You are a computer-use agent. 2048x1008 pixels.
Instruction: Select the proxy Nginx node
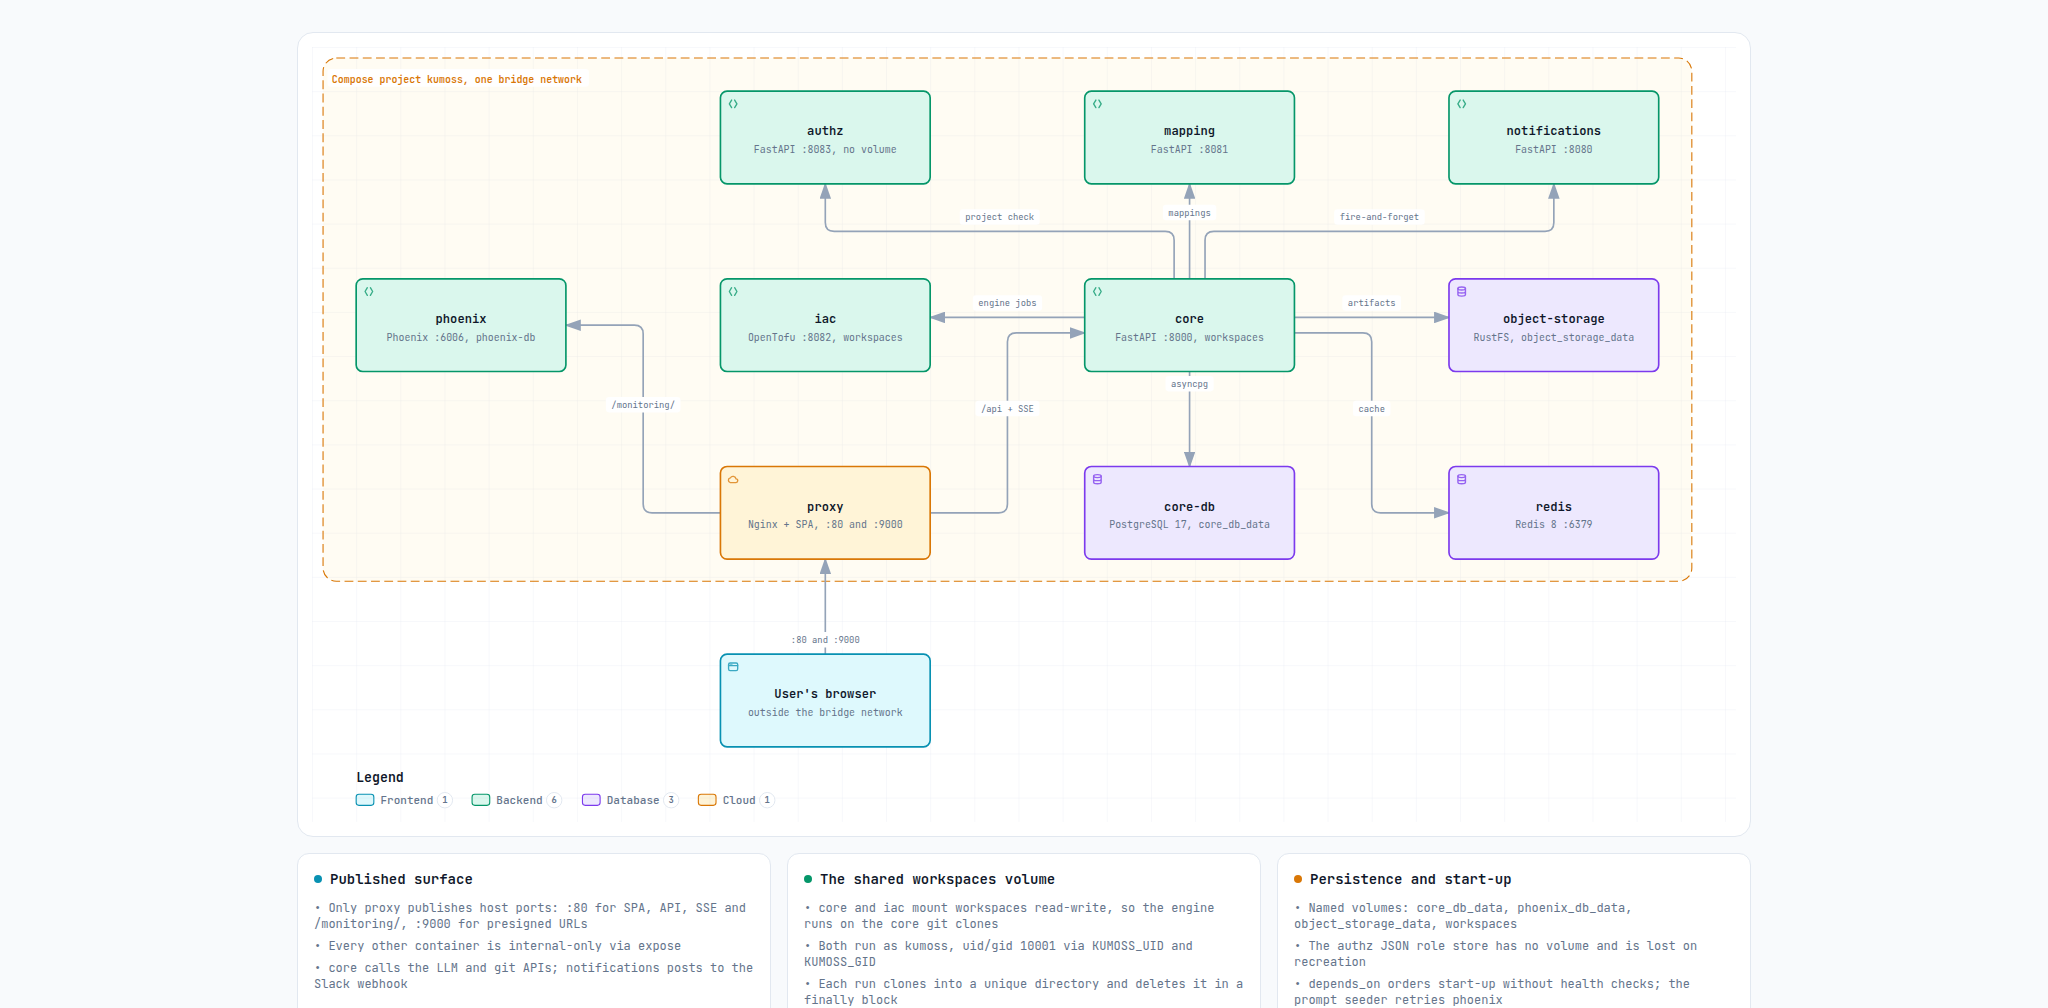825,513
